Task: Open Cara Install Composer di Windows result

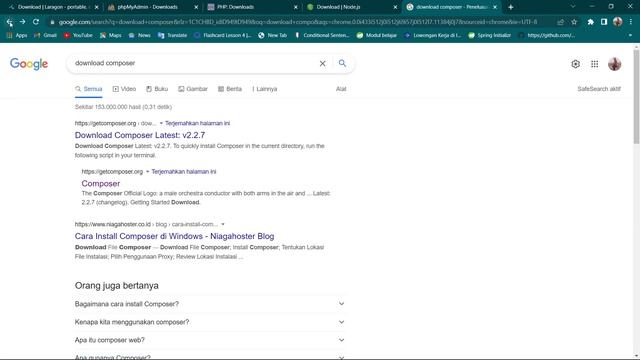Action: pos(174,236)
